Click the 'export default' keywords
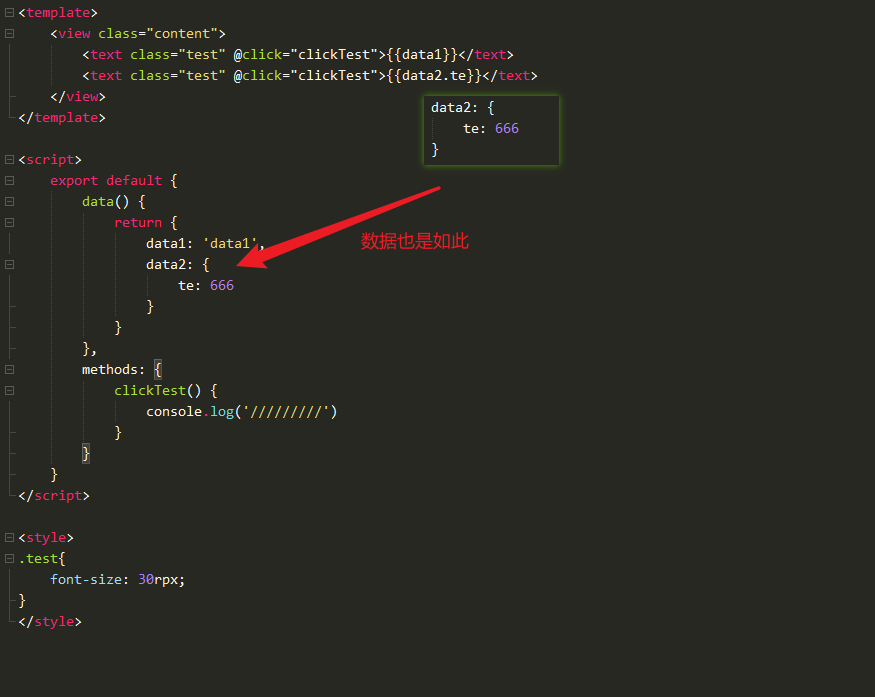The width and height of the screenshot is (875, 697). pos(106,181)
